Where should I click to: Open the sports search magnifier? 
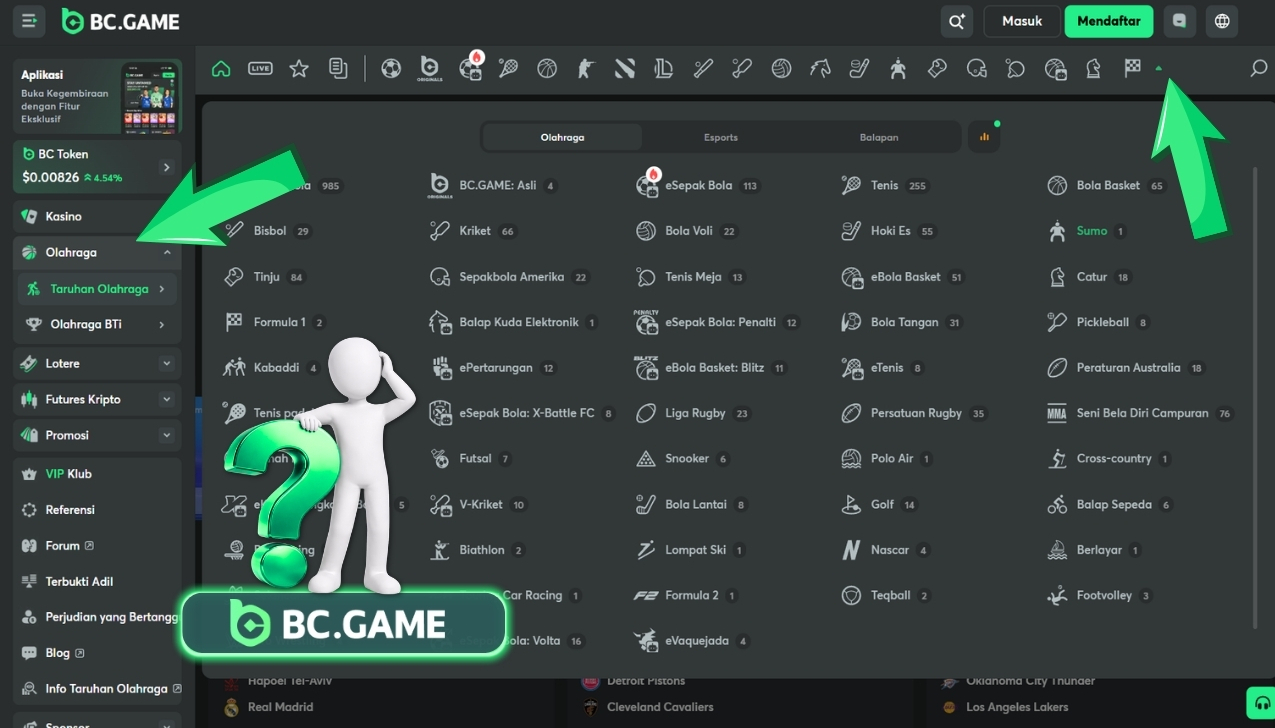tap(1259, 69)
